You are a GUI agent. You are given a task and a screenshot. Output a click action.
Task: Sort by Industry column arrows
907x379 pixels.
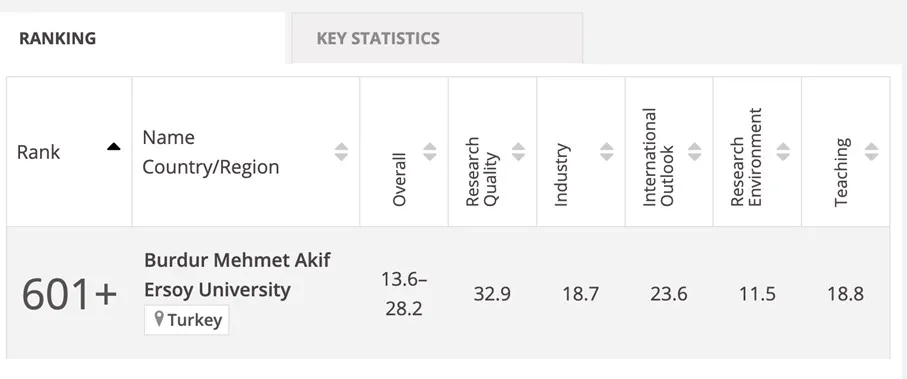607,152
